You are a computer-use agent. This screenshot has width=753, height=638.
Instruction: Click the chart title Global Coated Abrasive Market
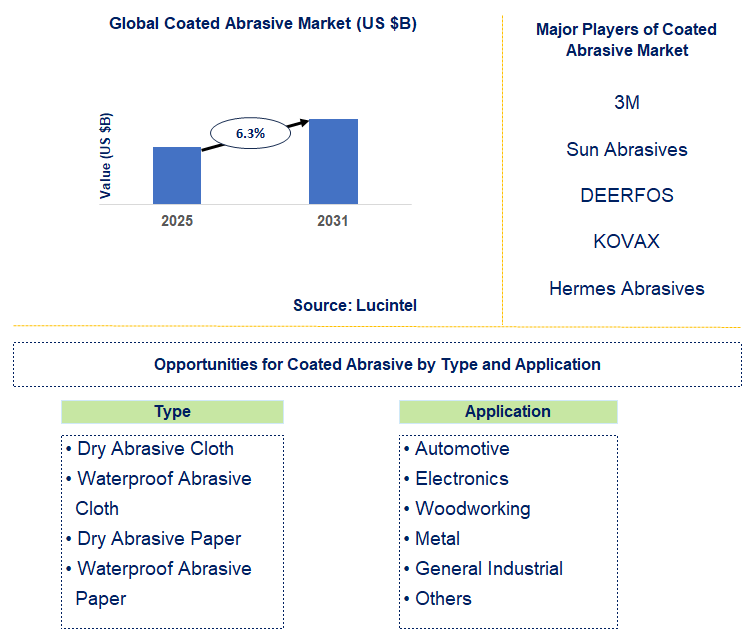coord(263,24)
